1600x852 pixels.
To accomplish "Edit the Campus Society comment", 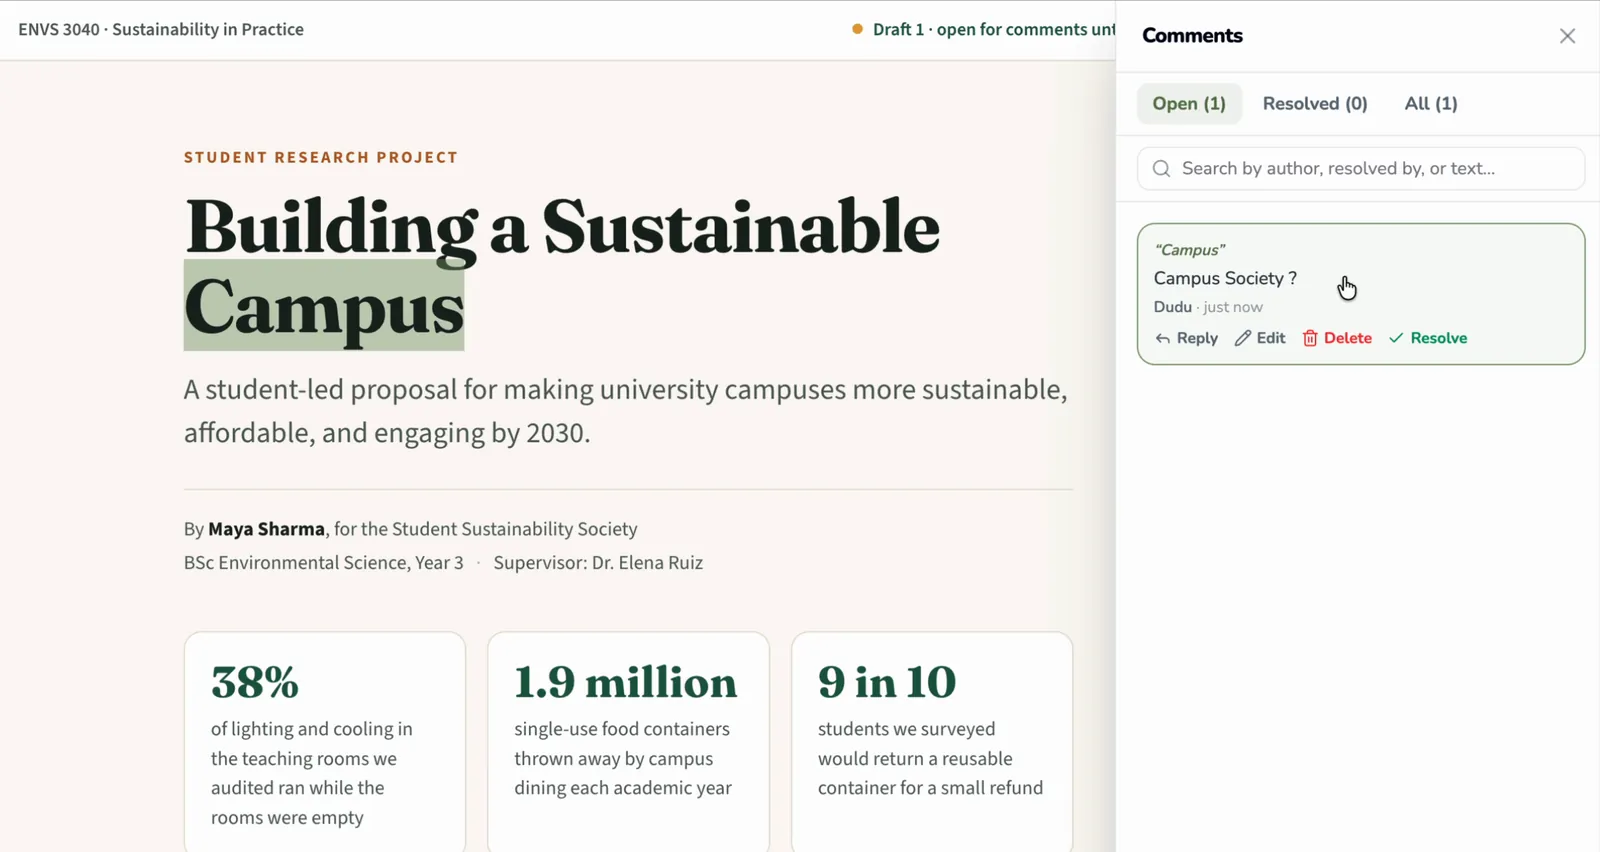I will (x=1260, y=338).
